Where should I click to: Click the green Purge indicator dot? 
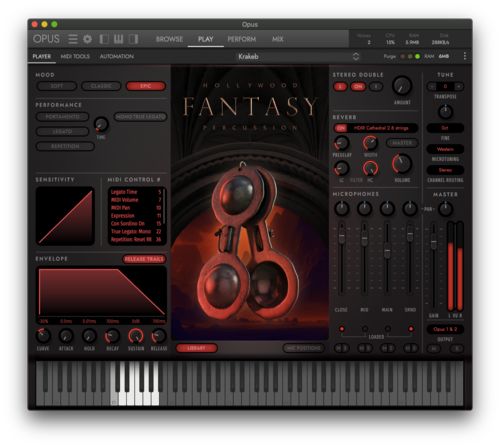tap(417, 56)
